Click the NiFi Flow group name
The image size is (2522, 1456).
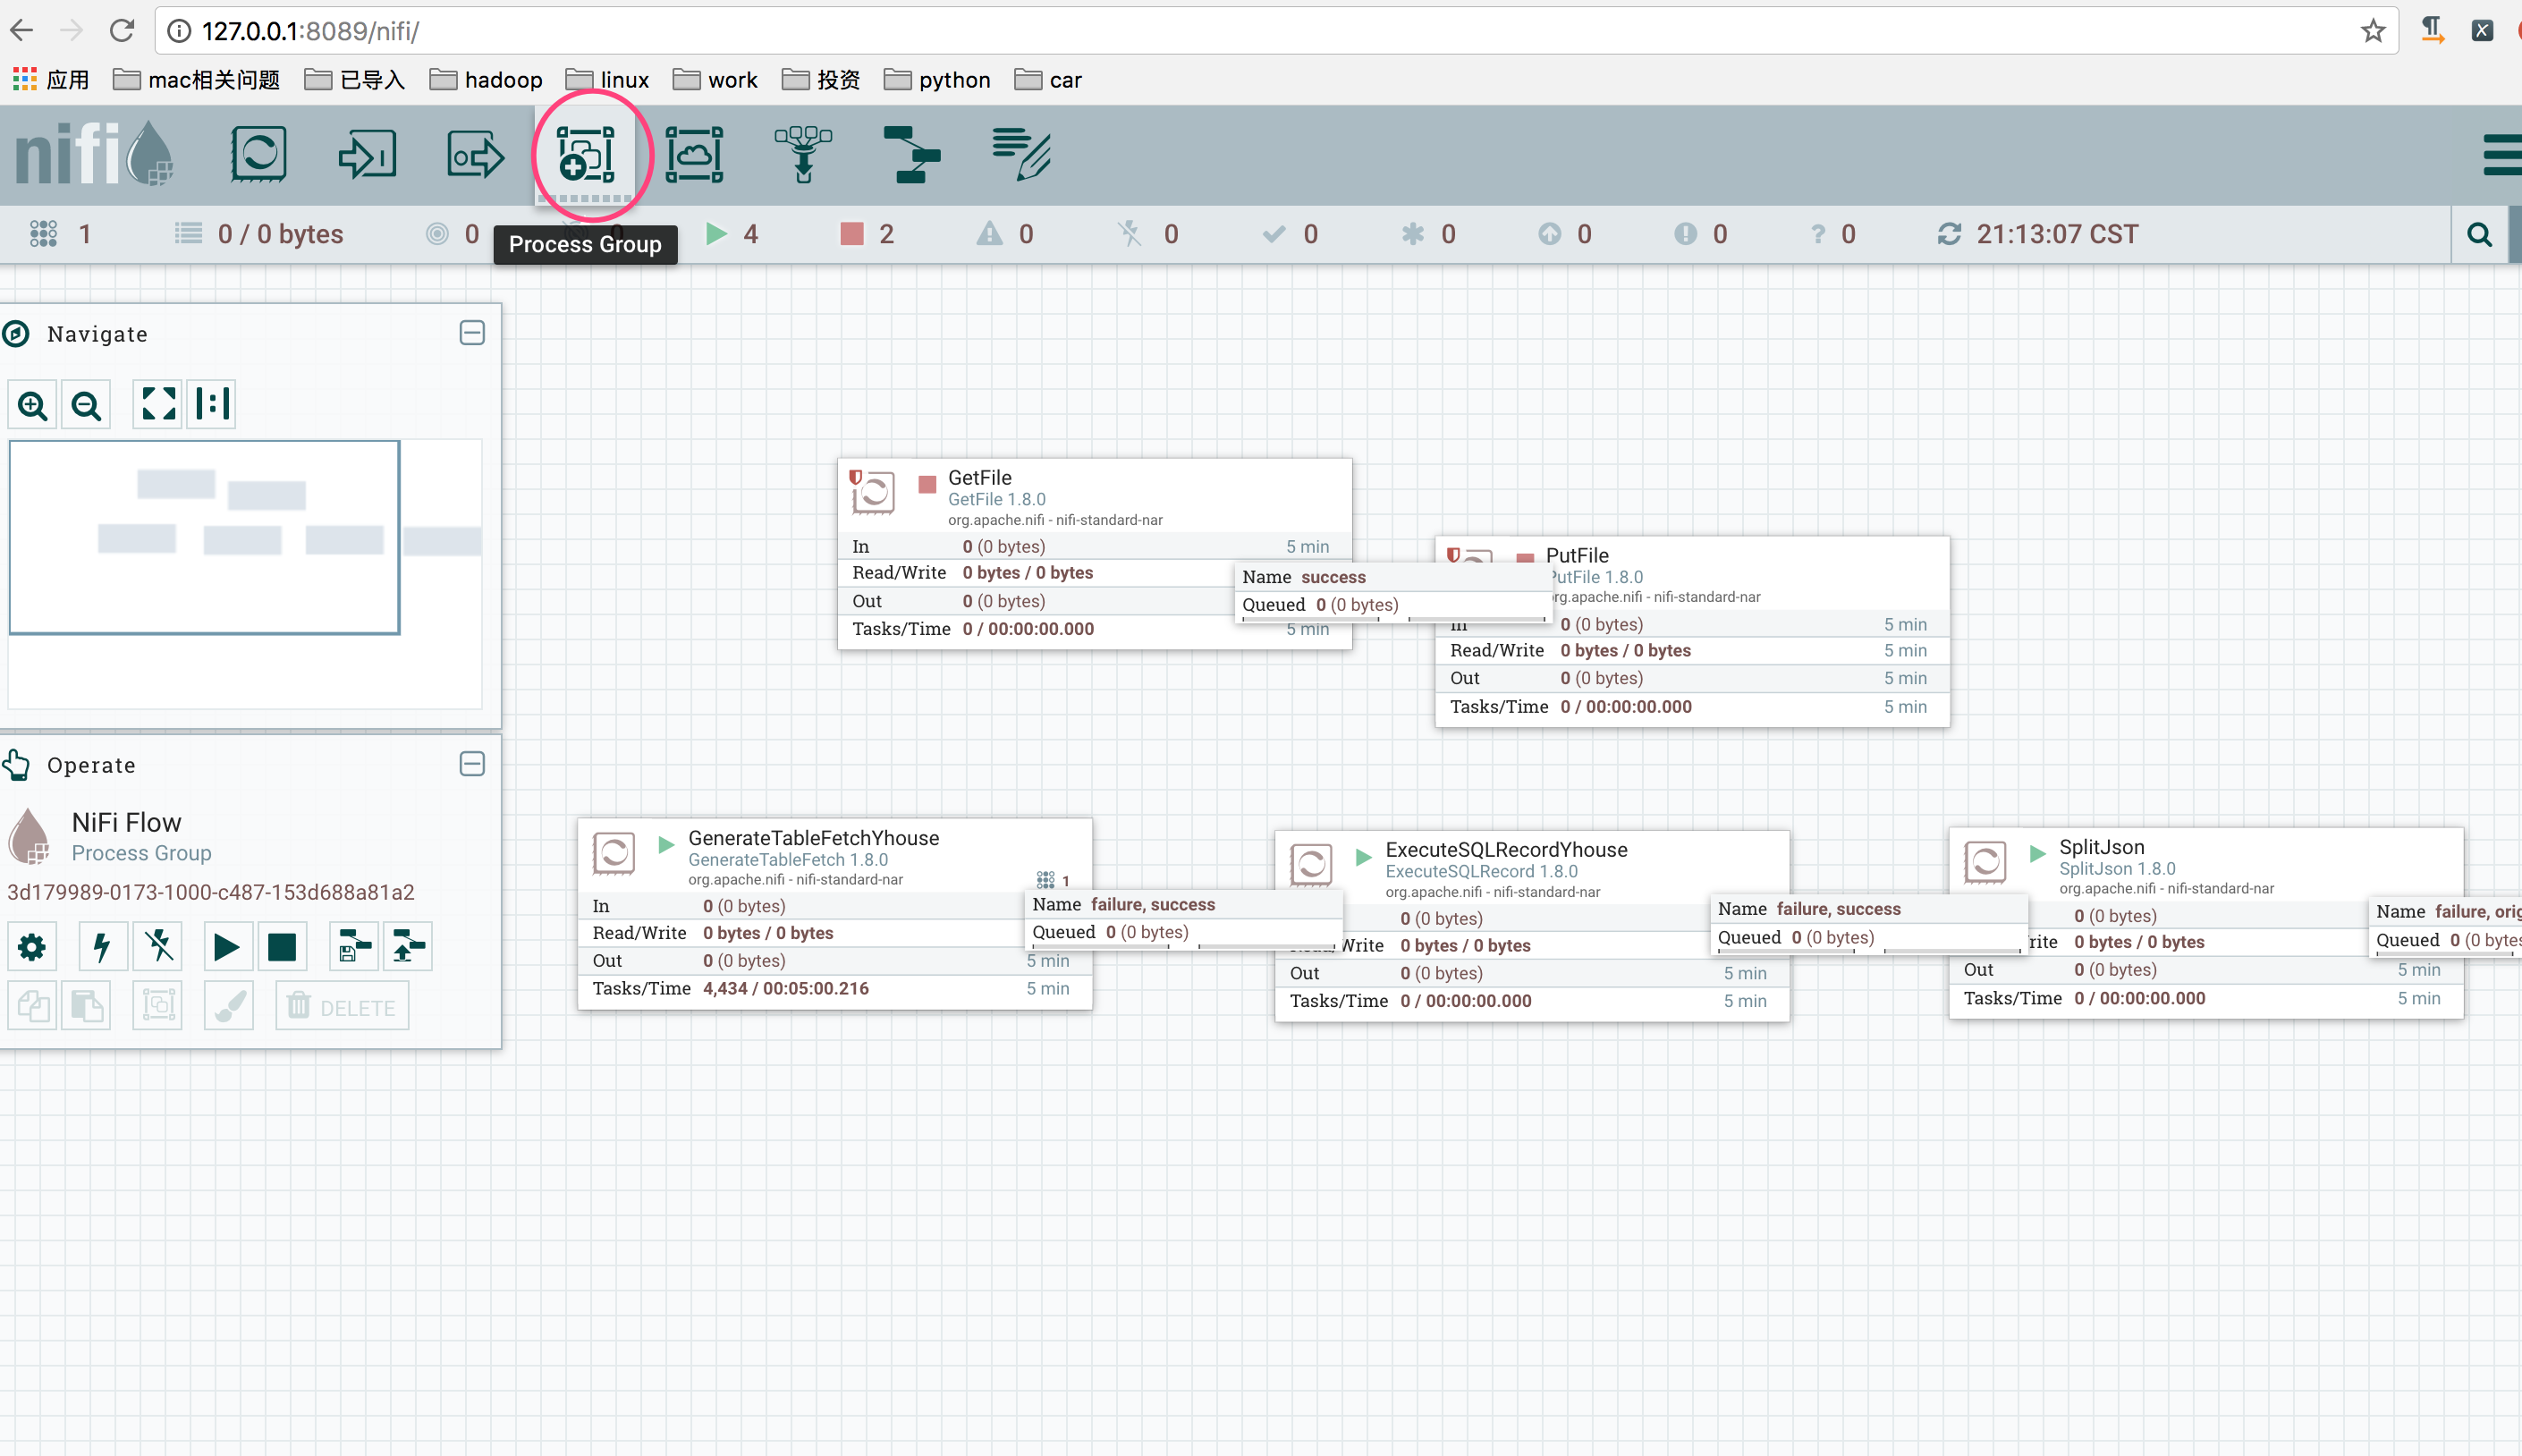pos(127,822)
